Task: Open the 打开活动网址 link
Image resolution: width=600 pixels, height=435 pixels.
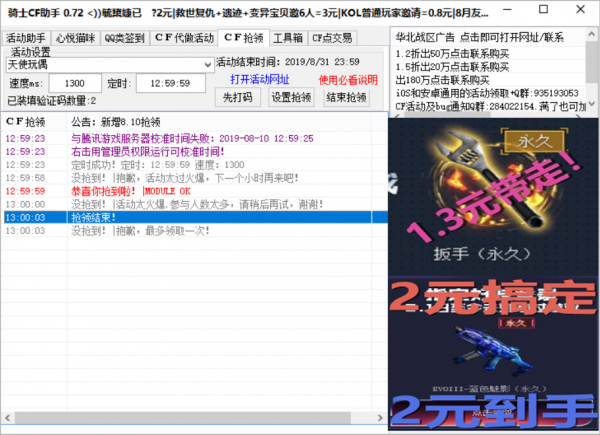Action: click(x=260, y=79)
